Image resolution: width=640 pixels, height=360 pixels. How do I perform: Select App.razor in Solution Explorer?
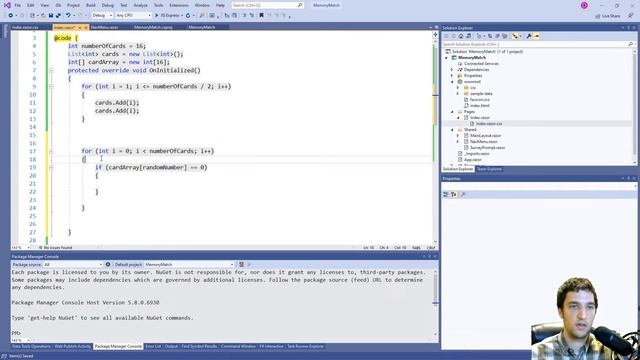[x=473, y=160]
